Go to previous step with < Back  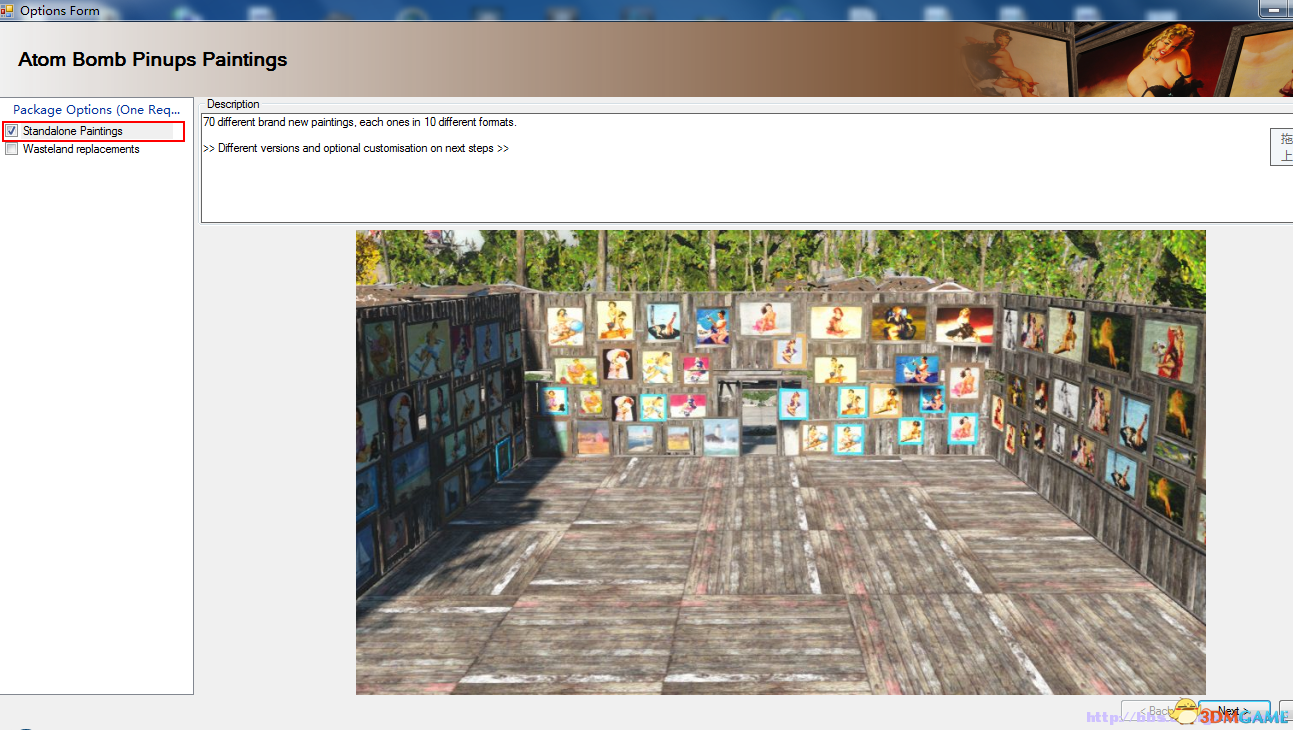pyautogui.click(x=1157, y=712)
